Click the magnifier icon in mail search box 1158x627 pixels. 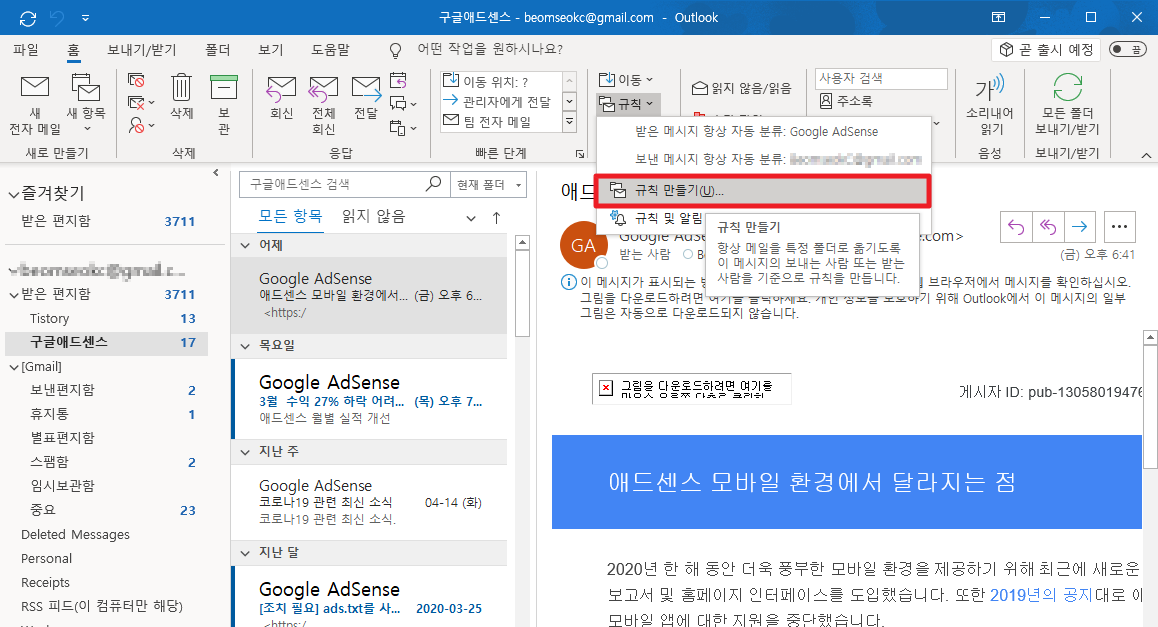pos(434,183)
